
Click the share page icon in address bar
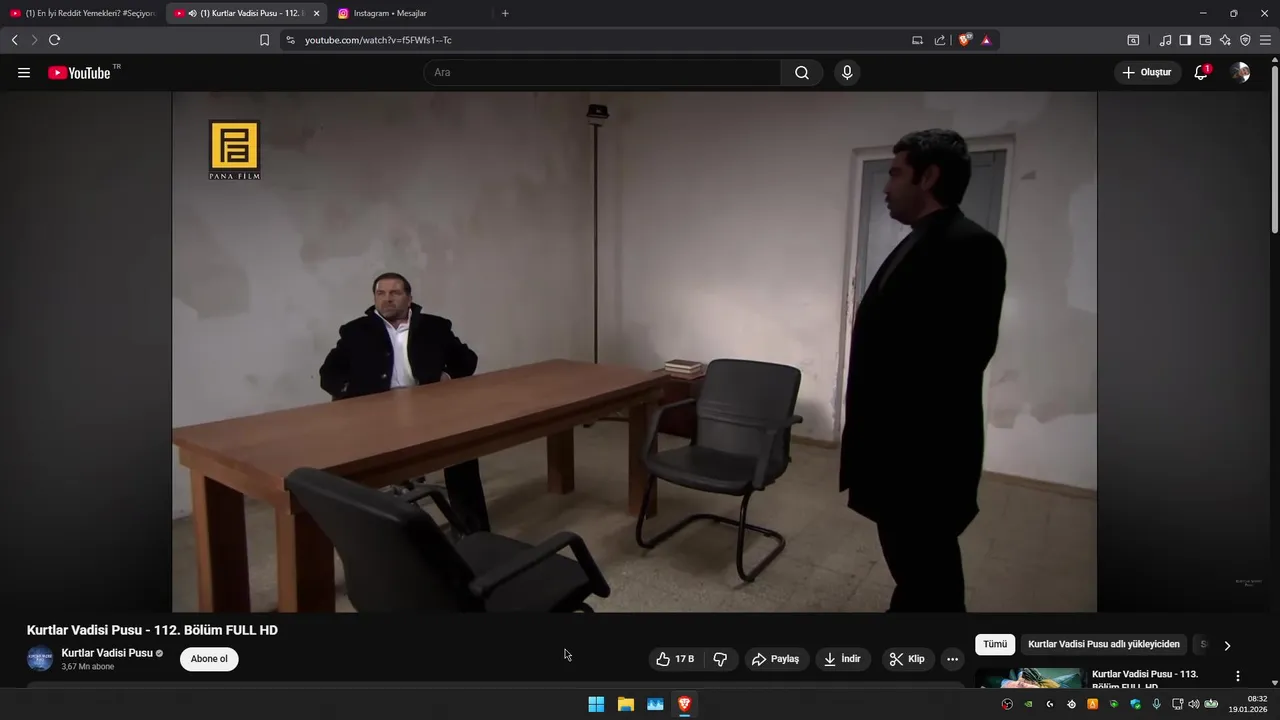pos(940,40)
